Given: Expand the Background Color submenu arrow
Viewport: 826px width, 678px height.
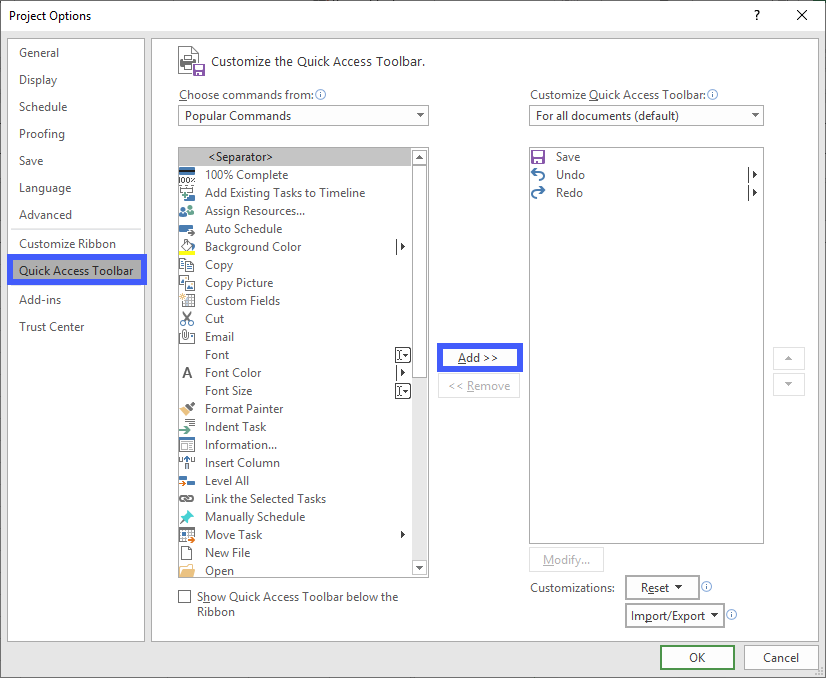Looking at the screenshot, I should (x=402, y=247).
